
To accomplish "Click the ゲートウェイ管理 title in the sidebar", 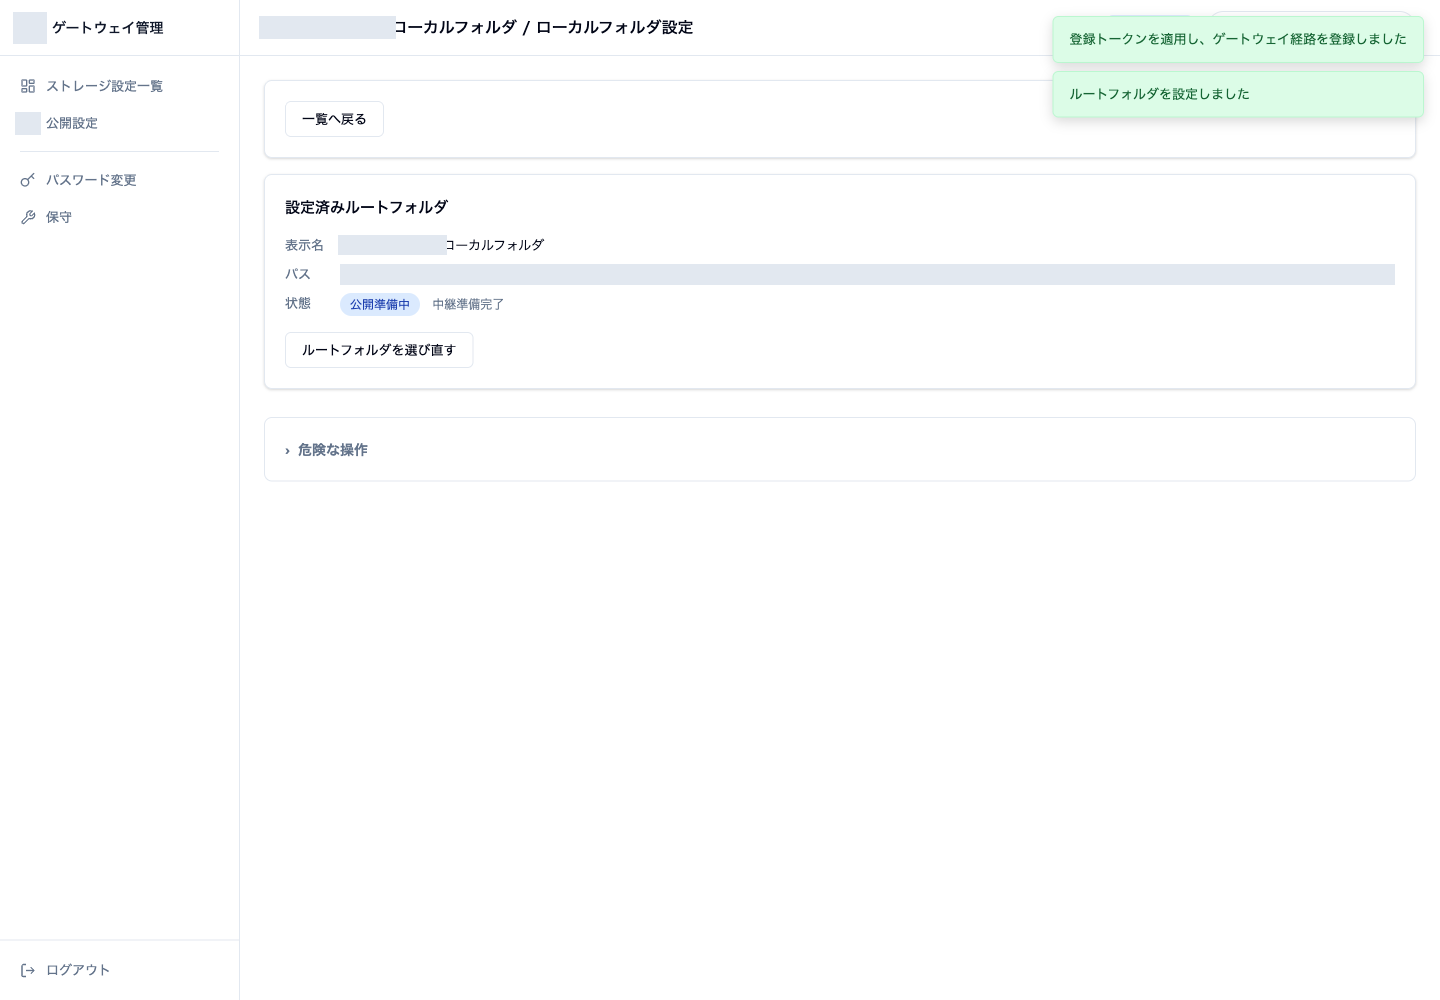I will (107, 28).
